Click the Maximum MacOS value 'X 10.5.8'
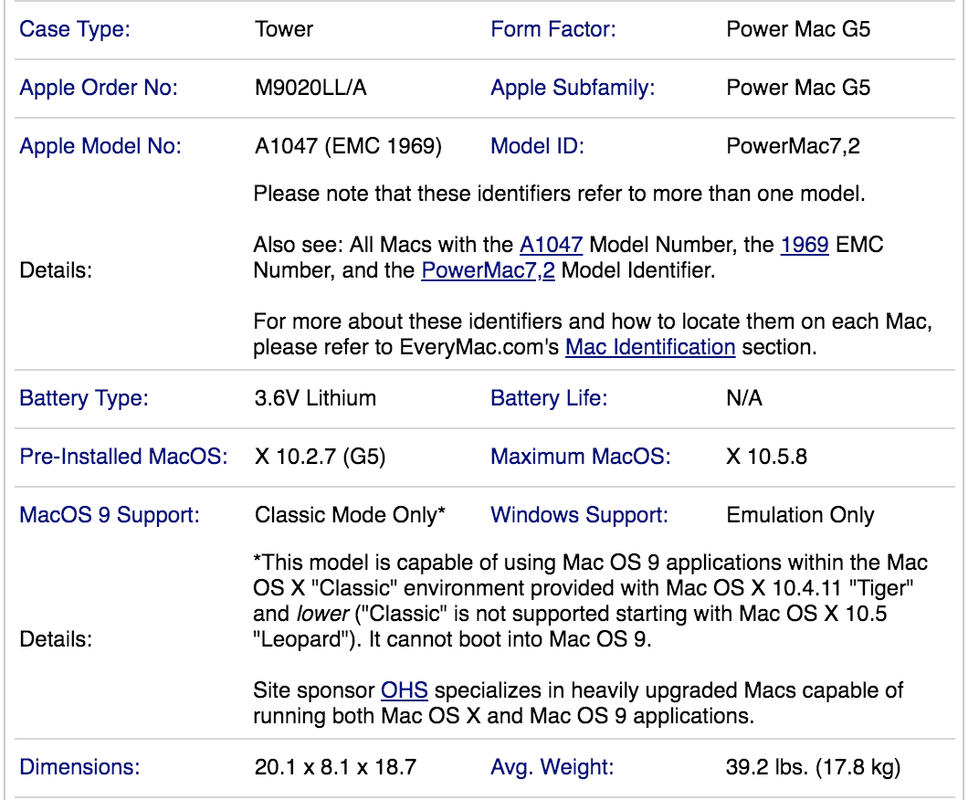Viewport: 968px width, 800px height. tap(767, 457)
